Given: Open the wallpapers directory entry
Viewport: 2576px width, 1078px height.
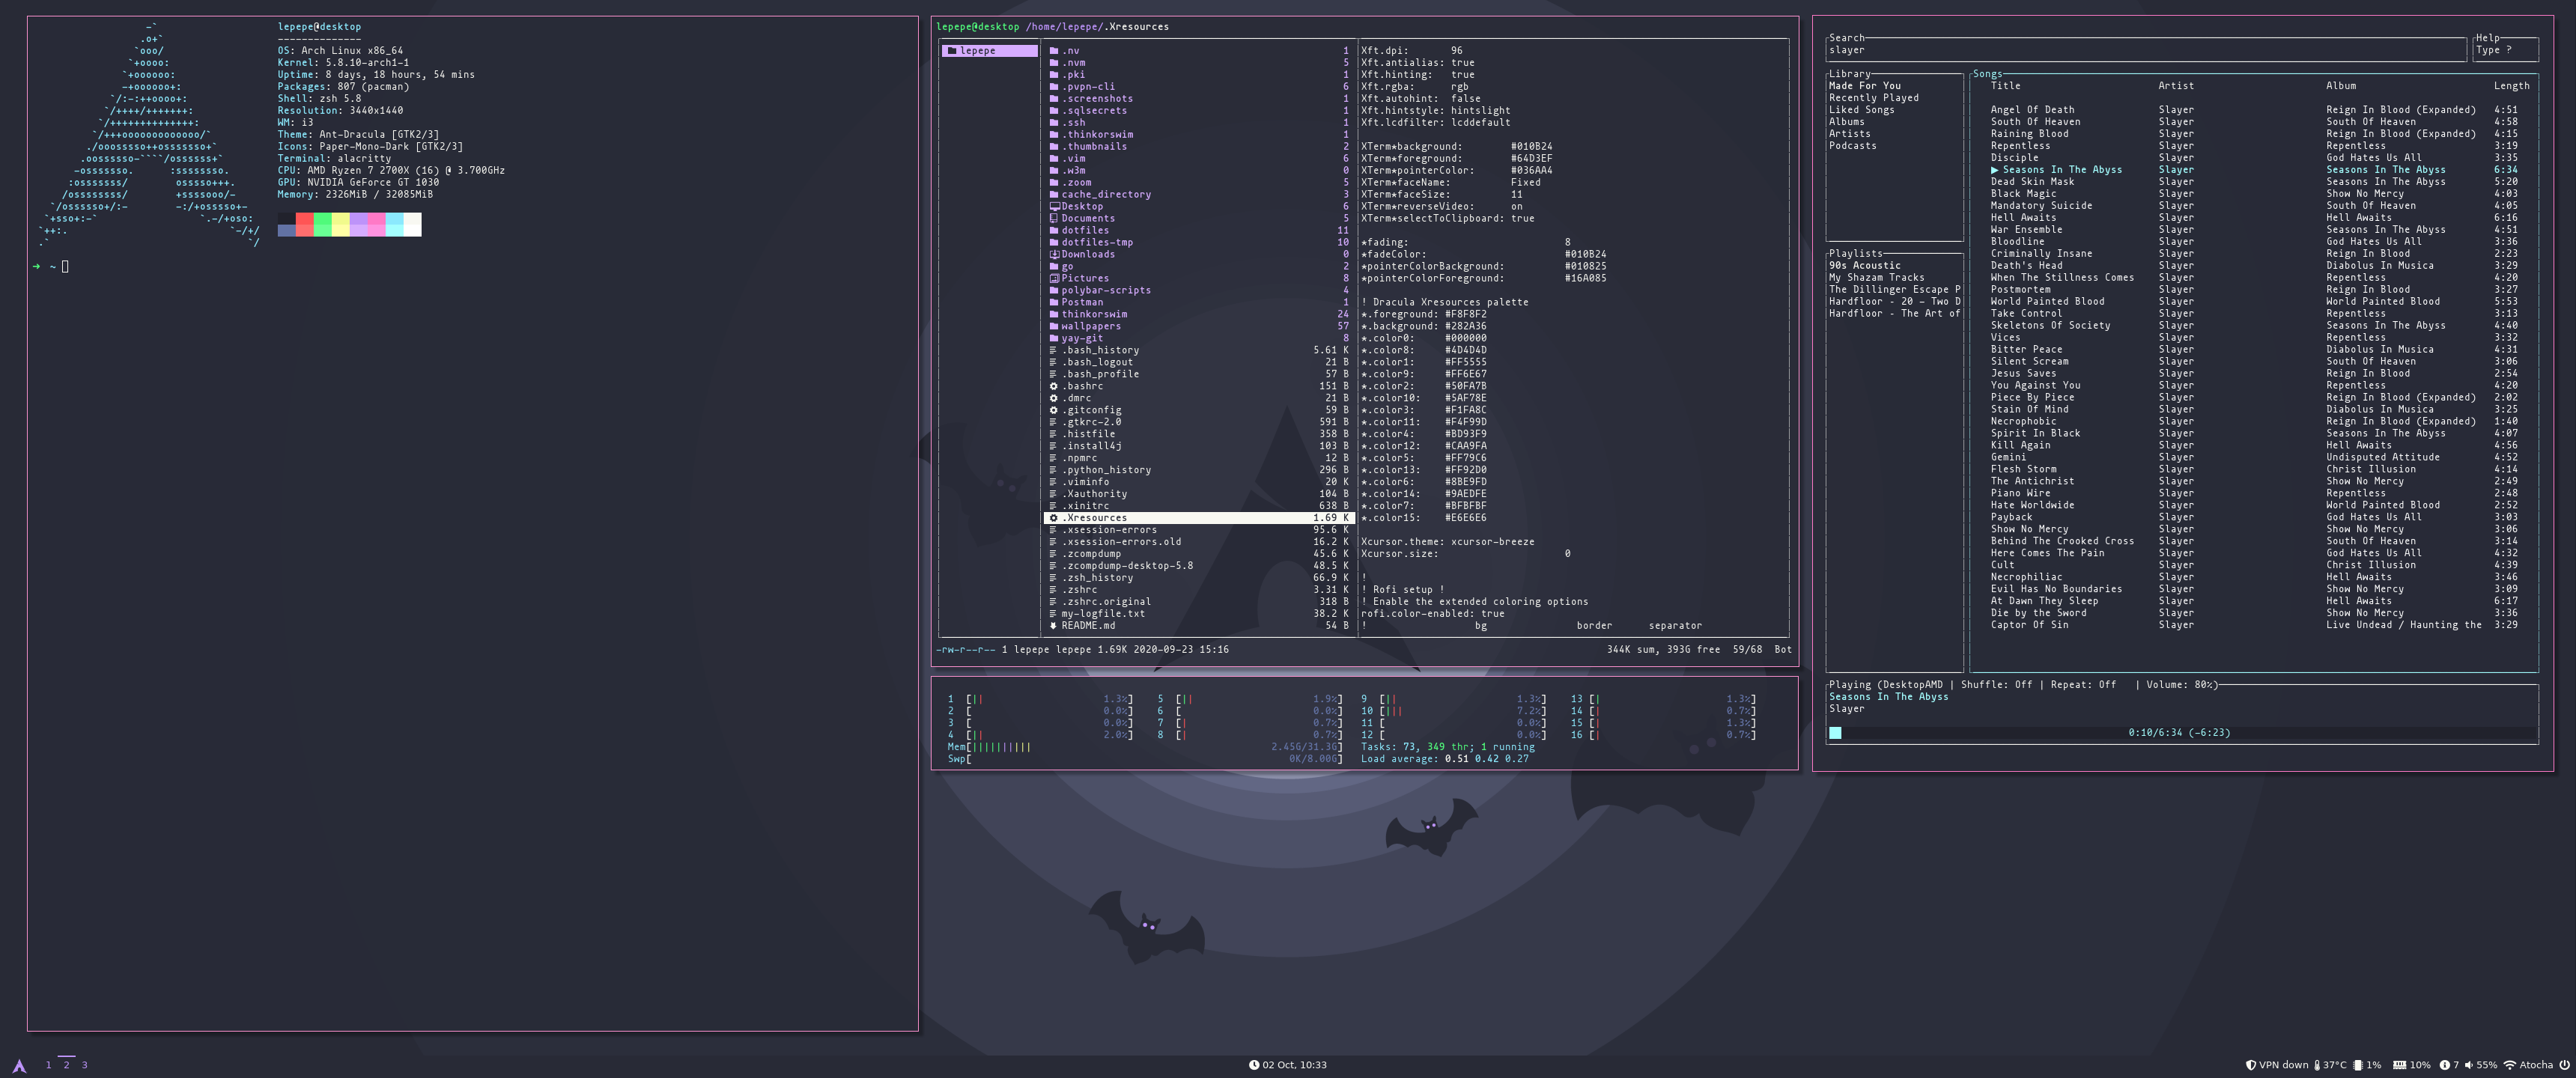Looking at the screenshot, I should [1090, 326].
